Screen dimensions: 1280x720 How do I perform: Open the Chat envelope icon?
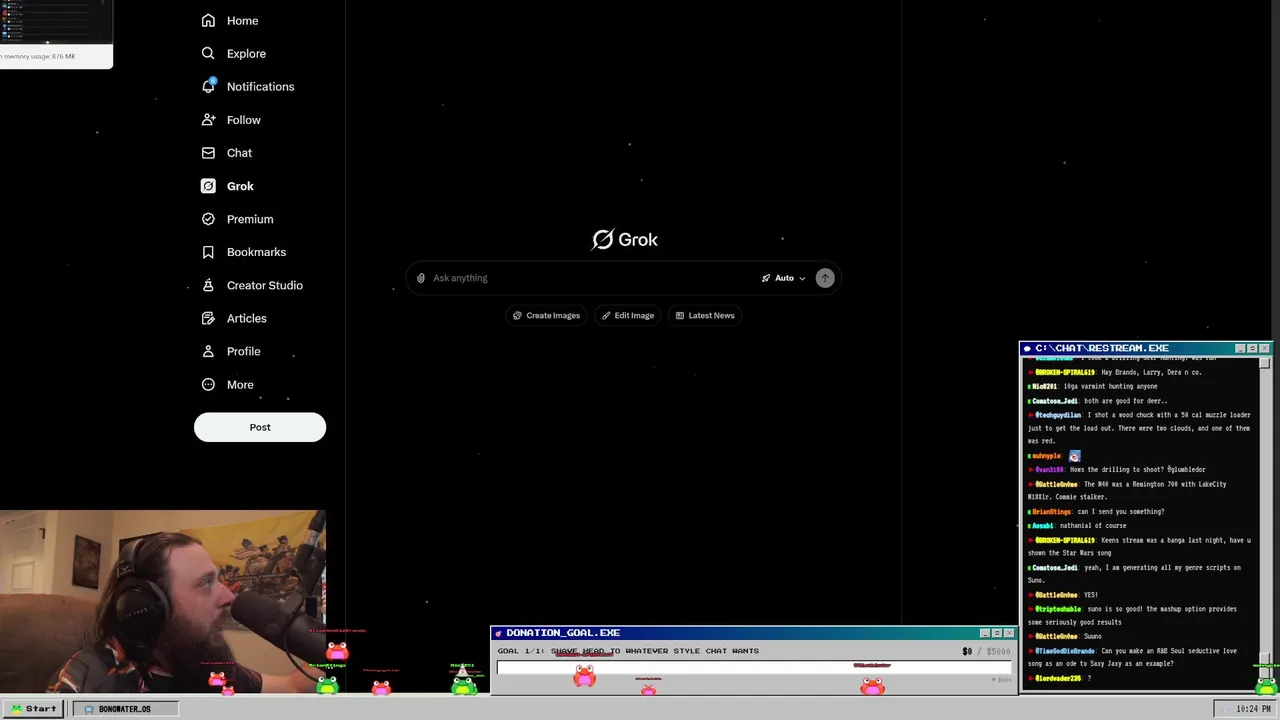[208, 152]
